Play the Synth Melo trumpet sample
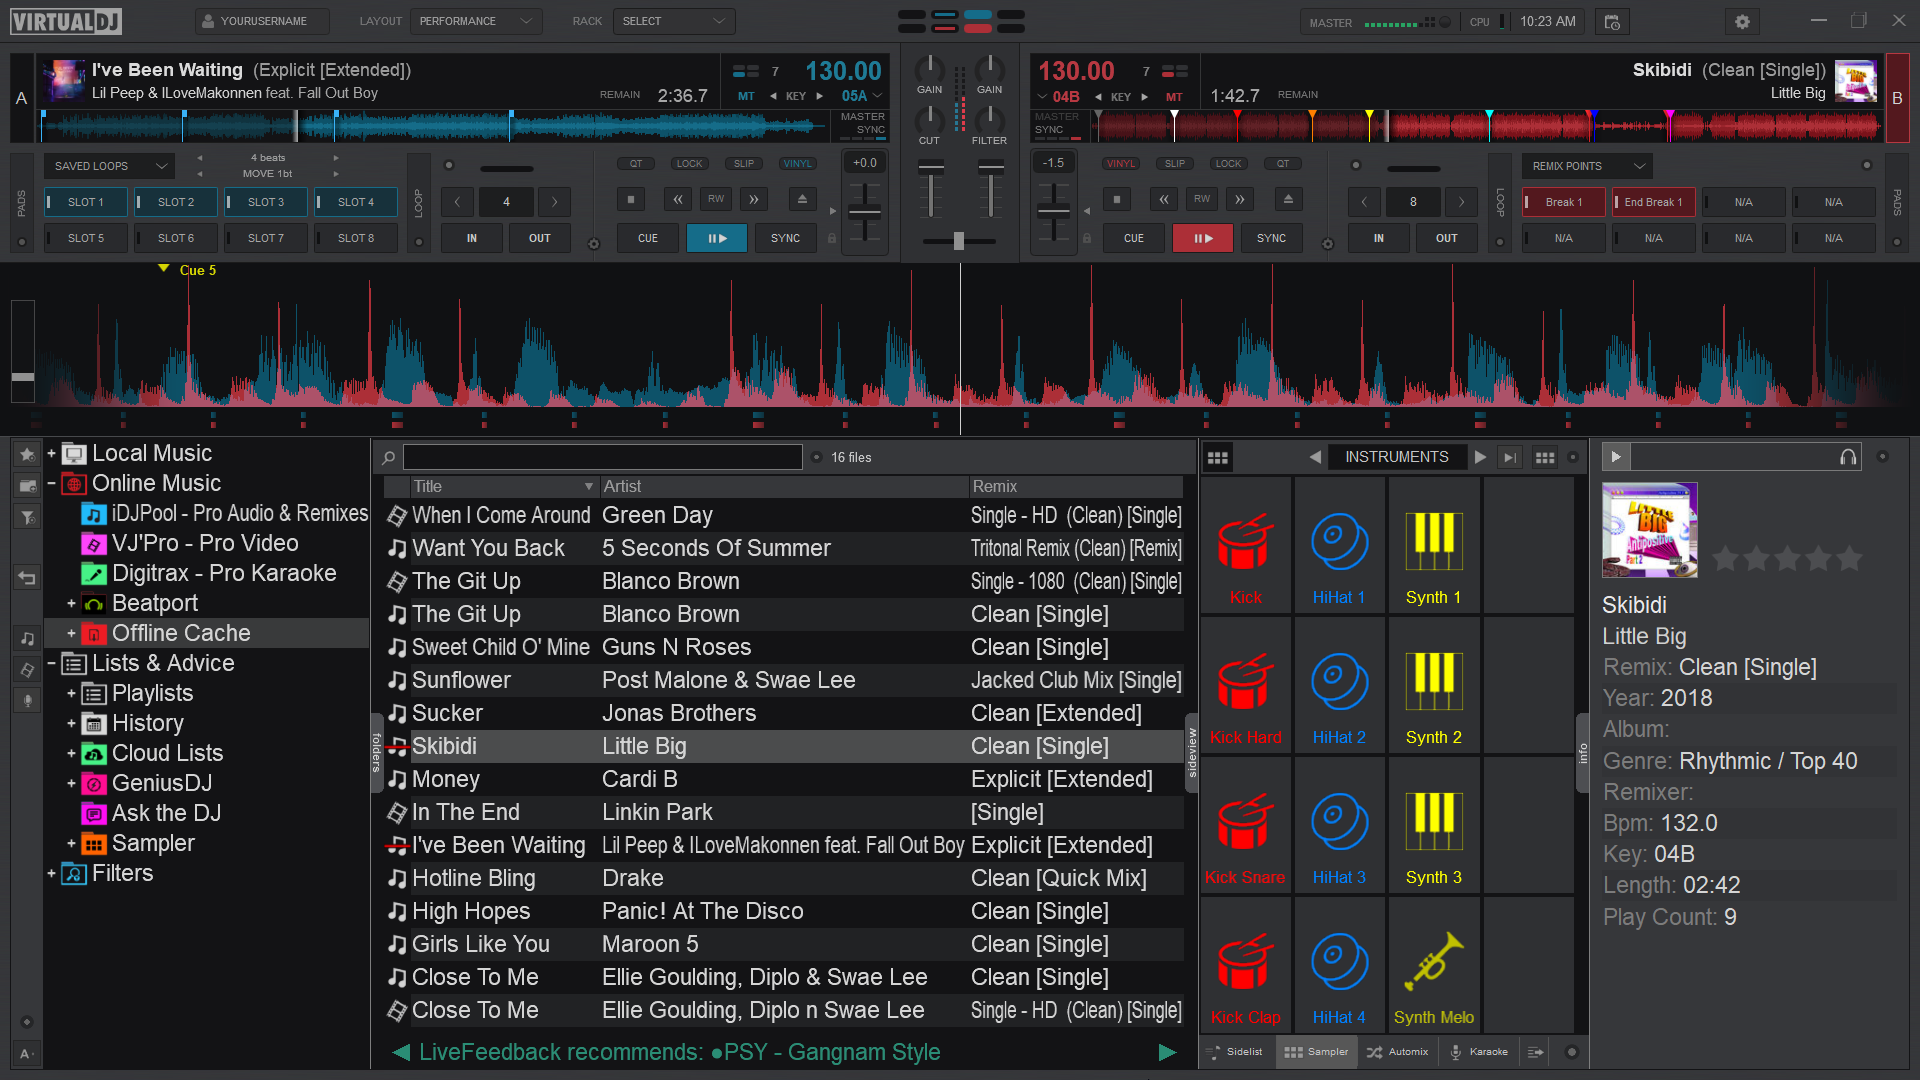This screenshot has width=1920, height=1080. point(1433,965)
